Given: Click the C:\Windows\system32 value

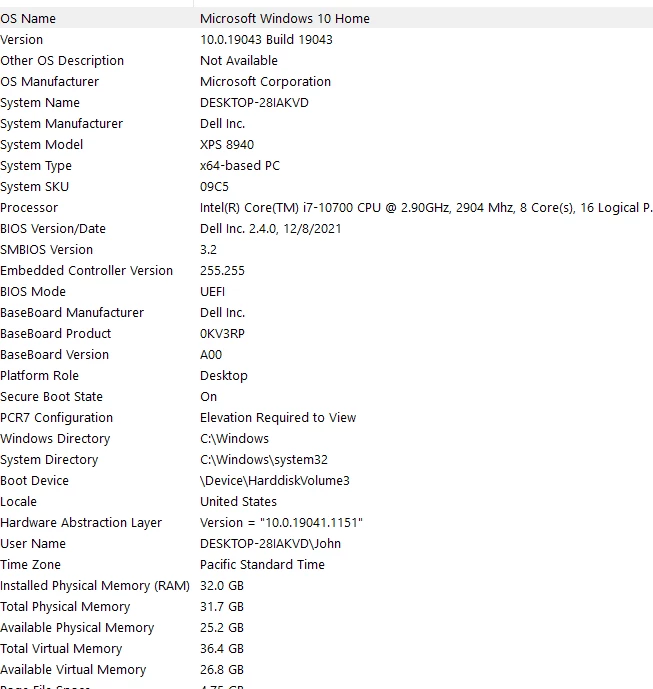Looking at the screenshot, I should 264,460.
